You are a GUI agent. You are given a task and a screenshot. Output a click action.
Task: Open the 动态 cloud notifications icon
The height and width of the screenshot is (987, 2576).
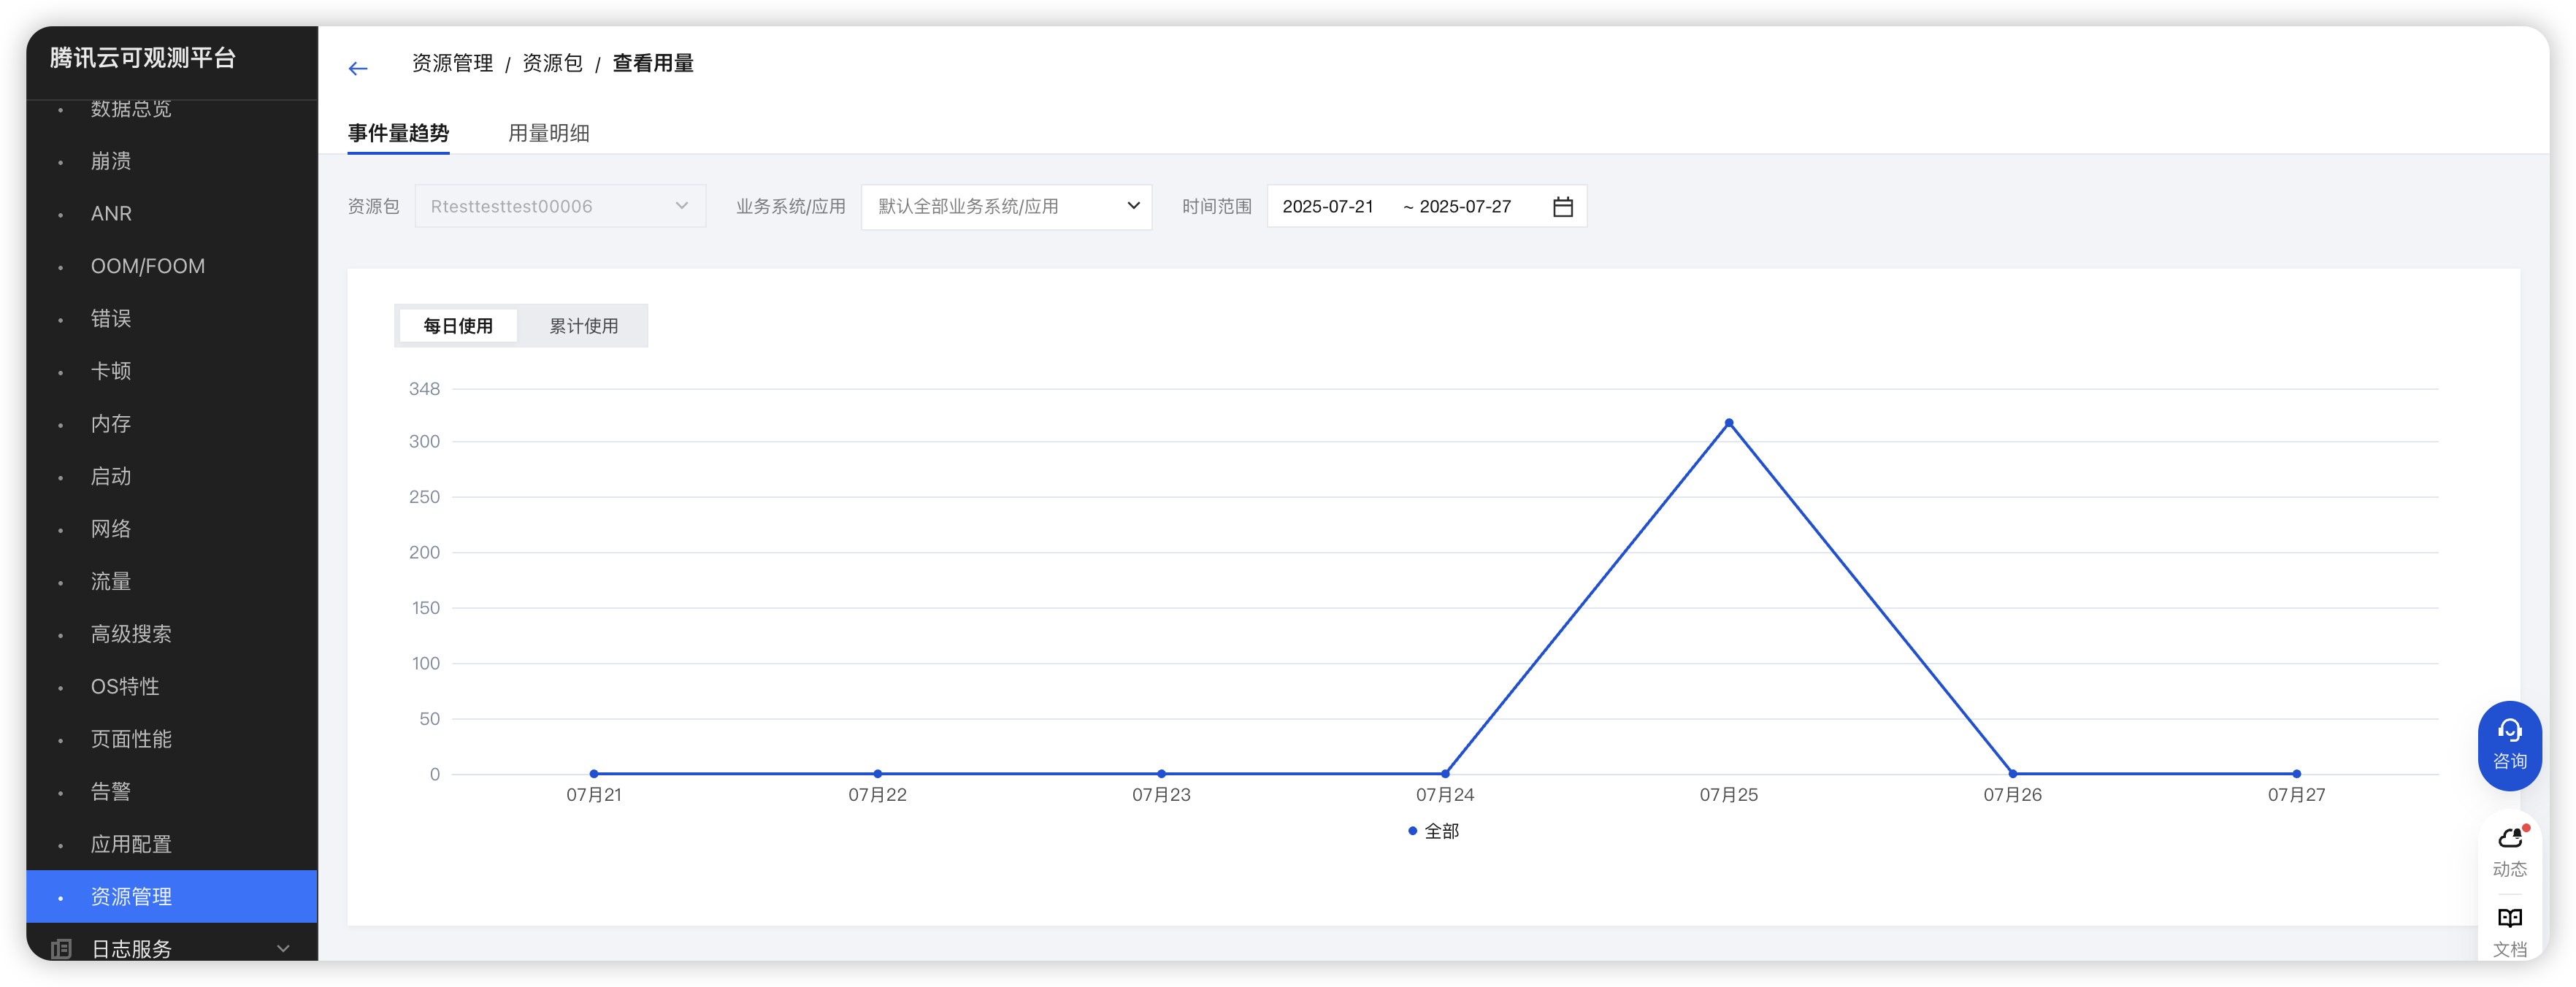click(x=2509, y=838)
